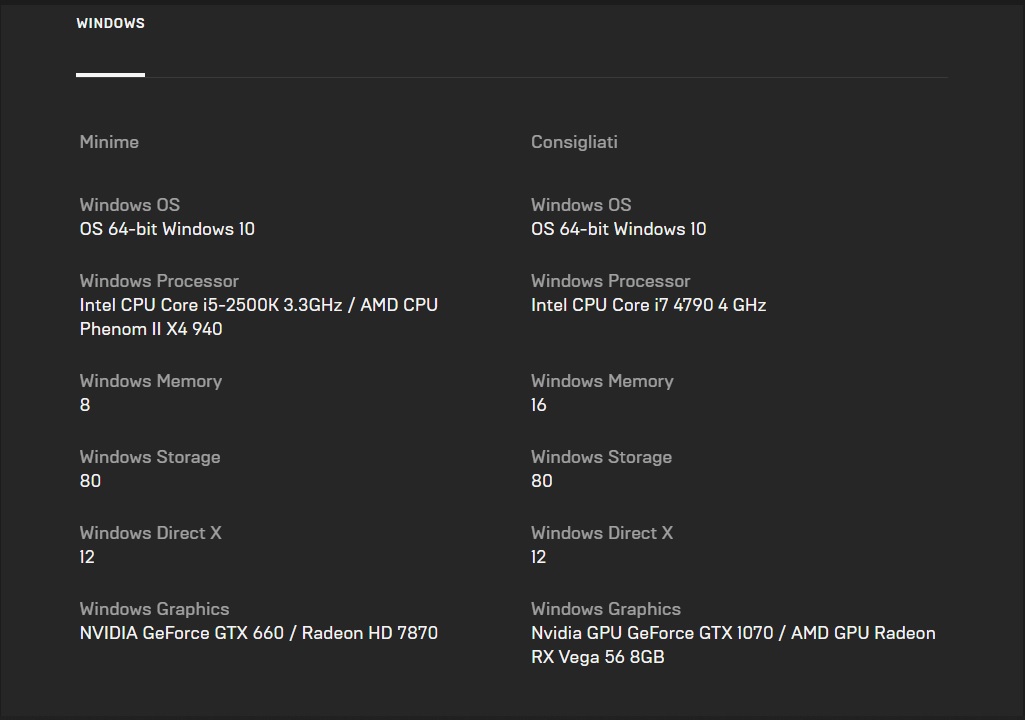Click OS 64-bit Windows 10 under Minime
Viewport: 1025px width, 720px height.
point(167,229)
